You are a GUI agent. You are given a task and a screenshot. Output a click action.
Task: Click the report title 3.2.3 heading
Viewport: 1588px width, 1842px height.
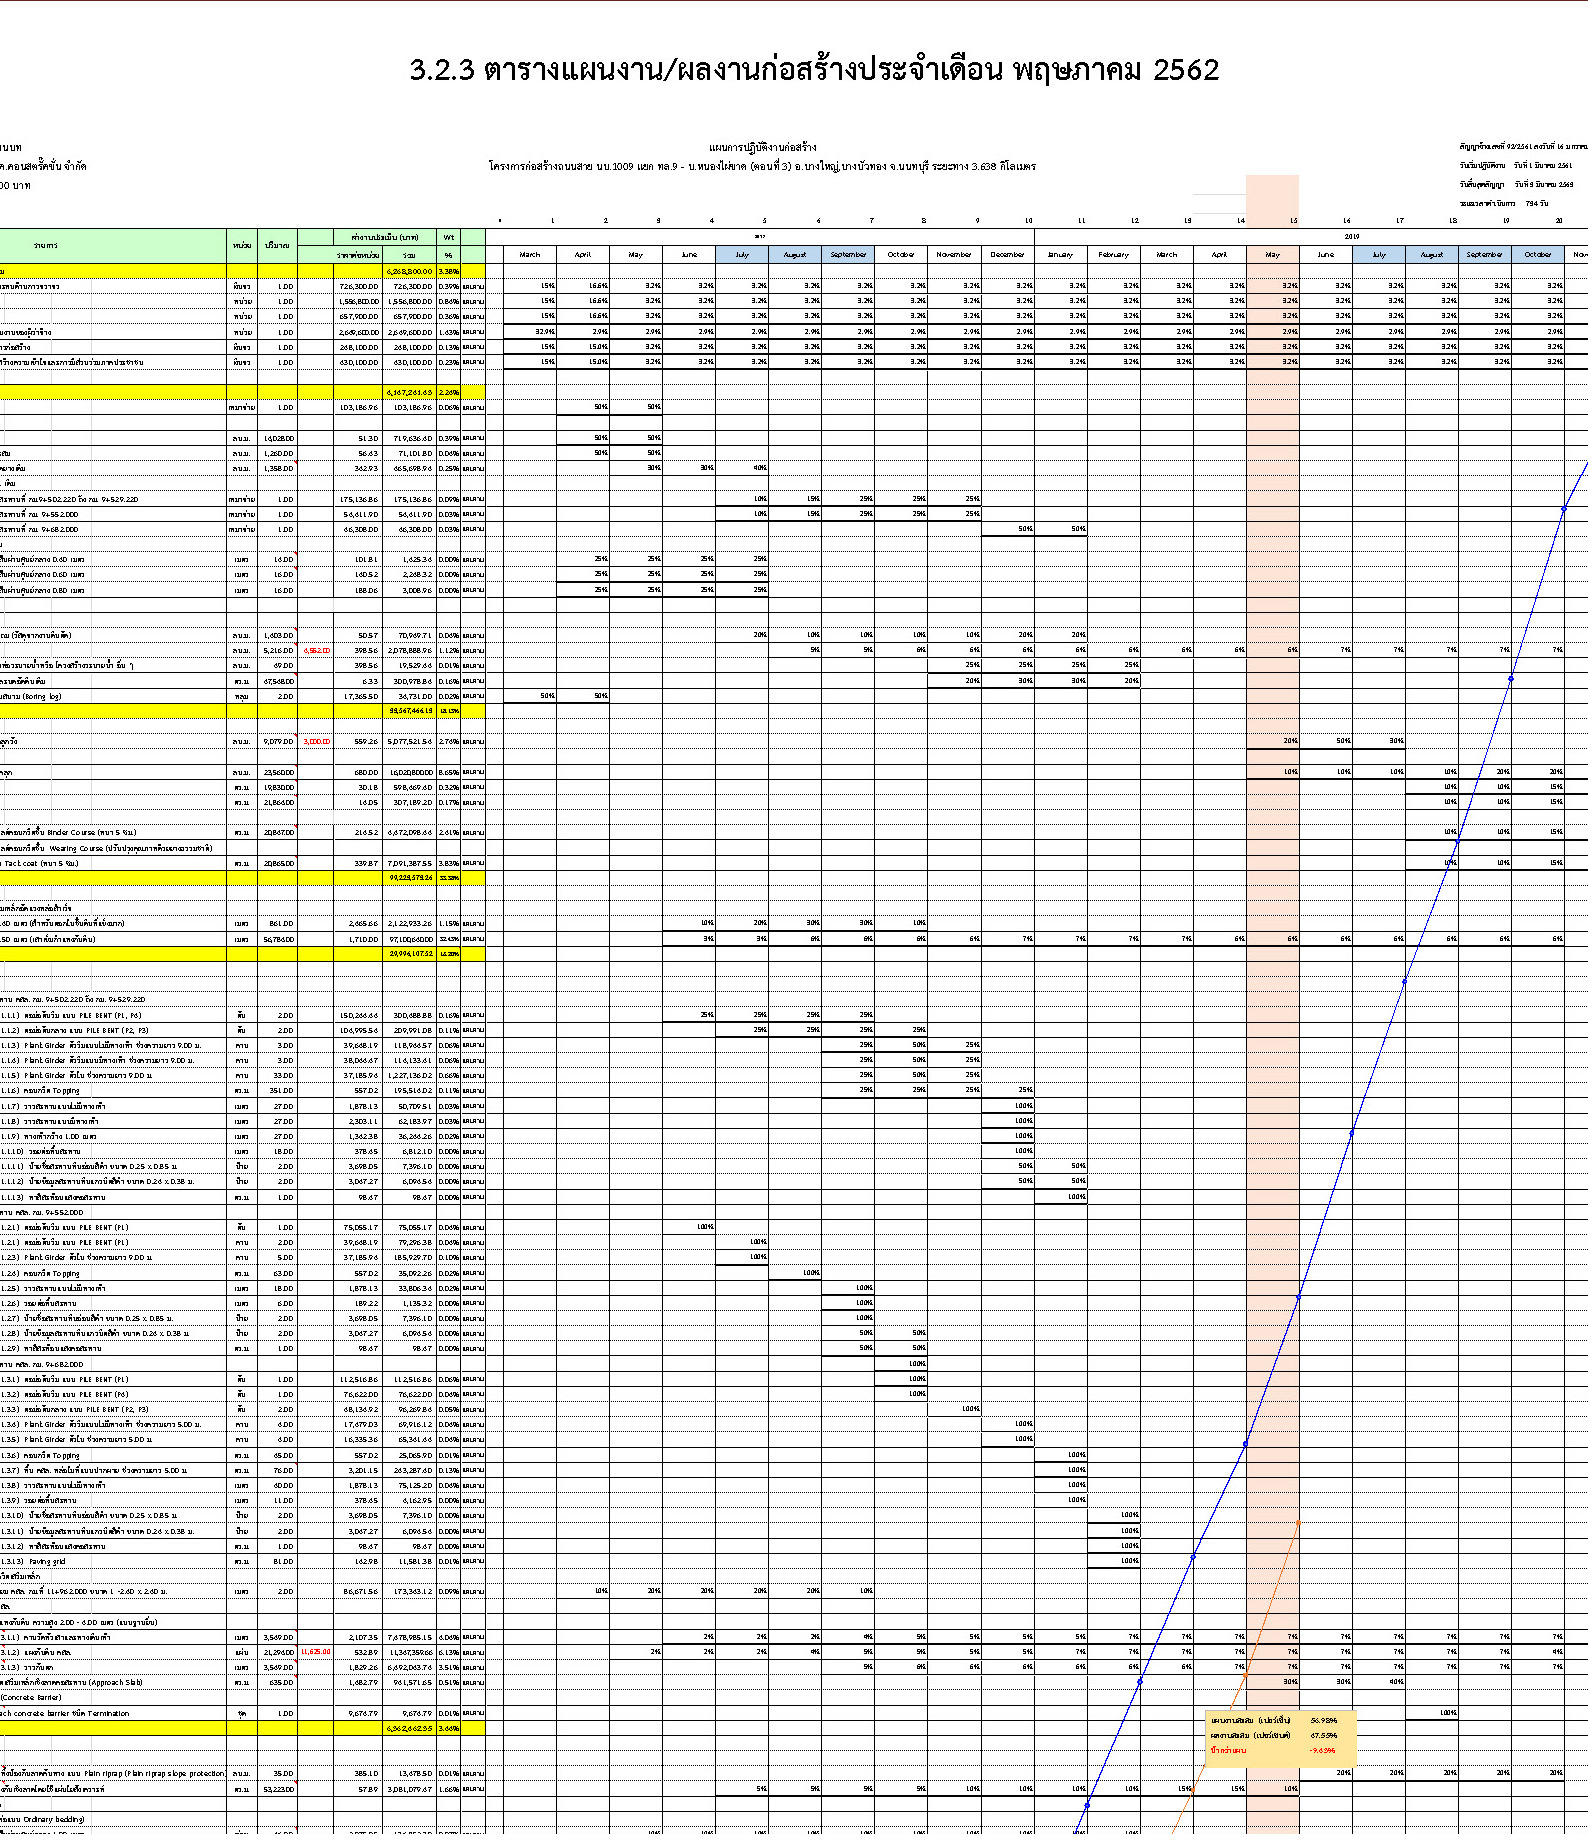tap(814, 70)
